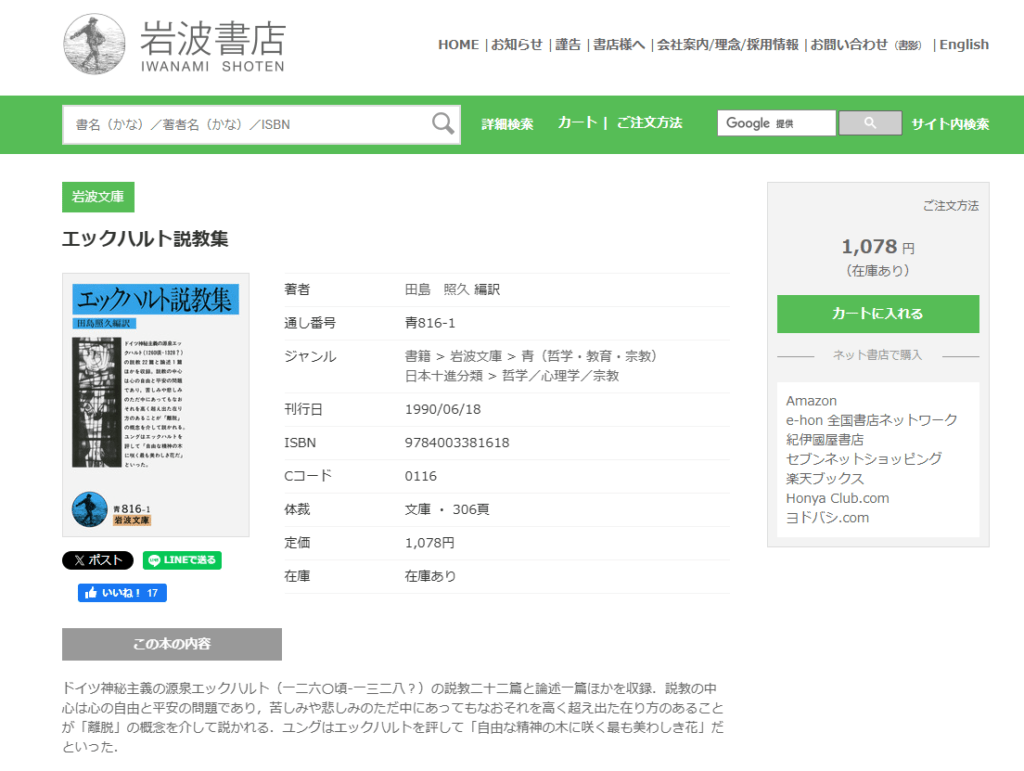Add the book with カートに入れる button
This screenshot has height=771, width=1024.
[x=877, y=314]
